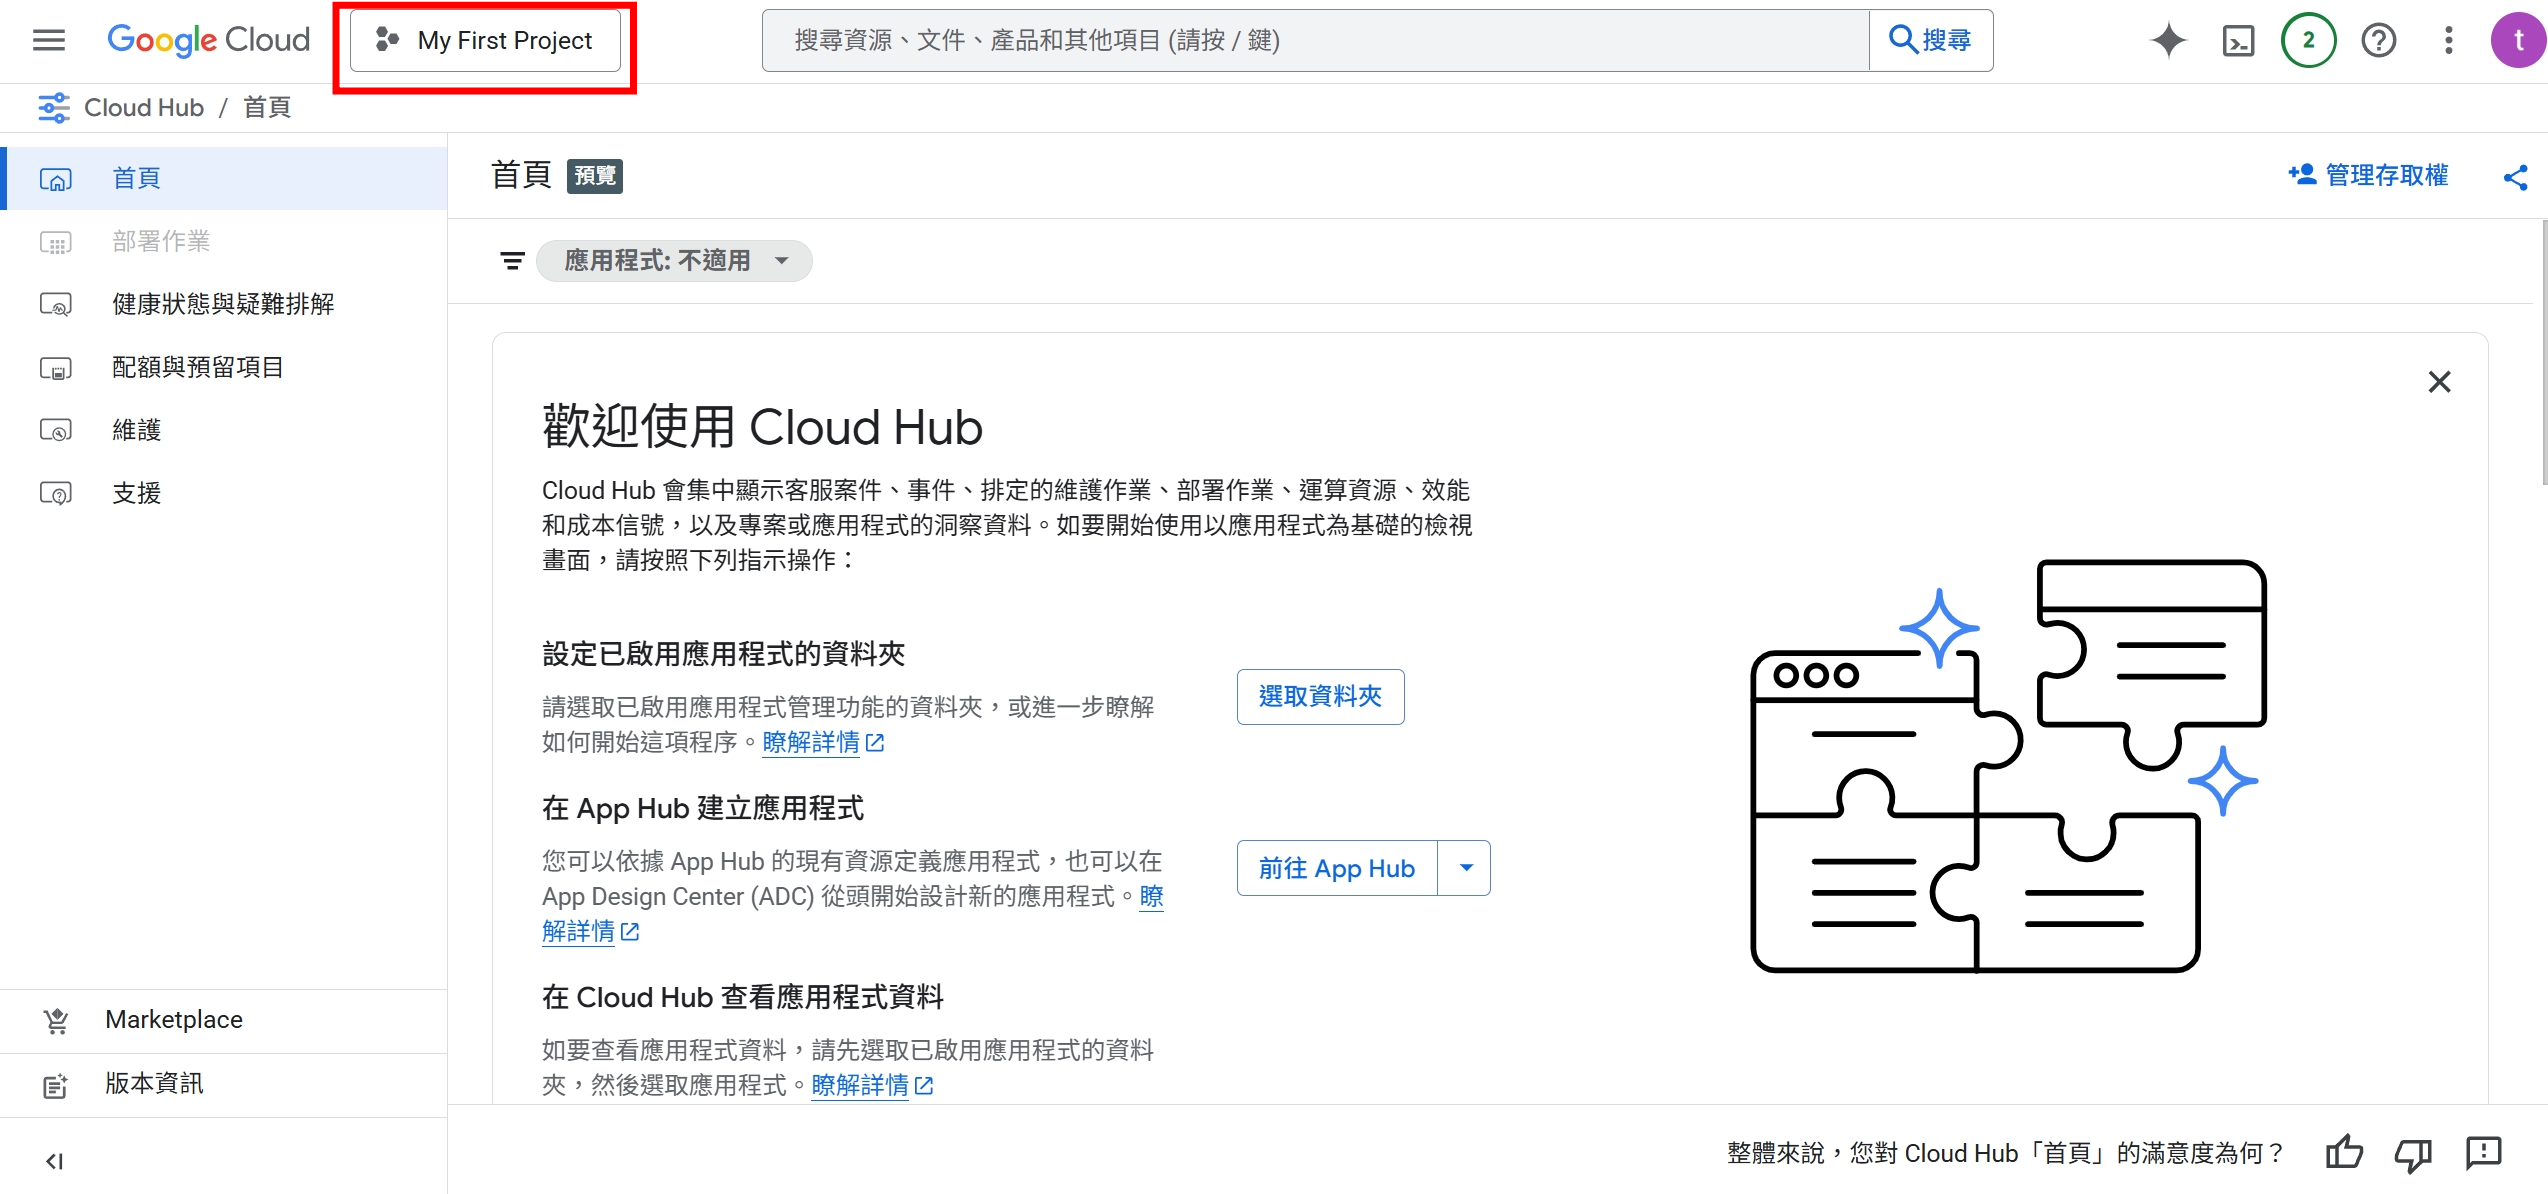
Task: Expand the 前往 App Hub dropdown arrow
Action: [x=1465, y=868]
